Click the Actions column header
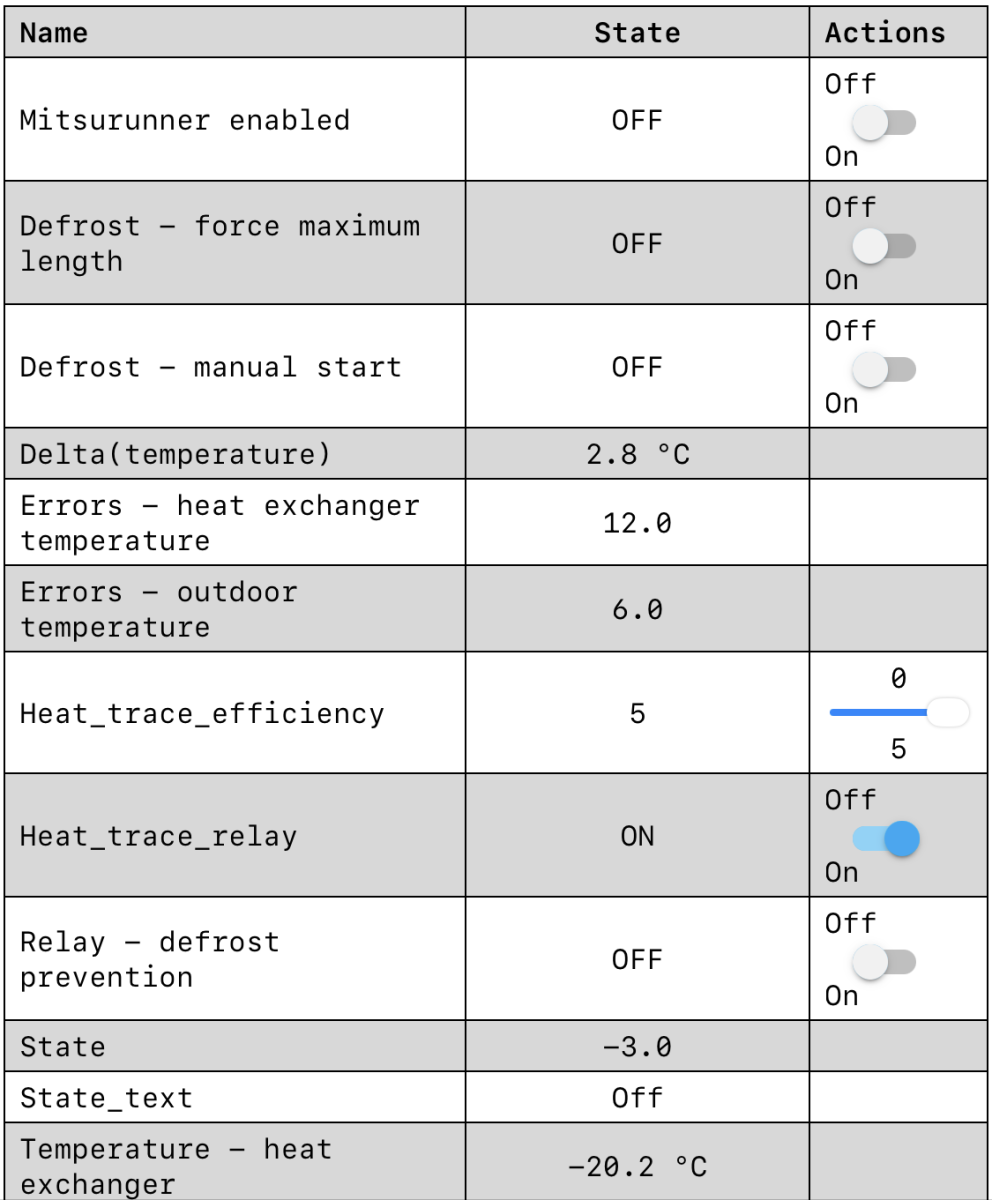This screenshot has height=1200, width=992. (x=885, y=33)
